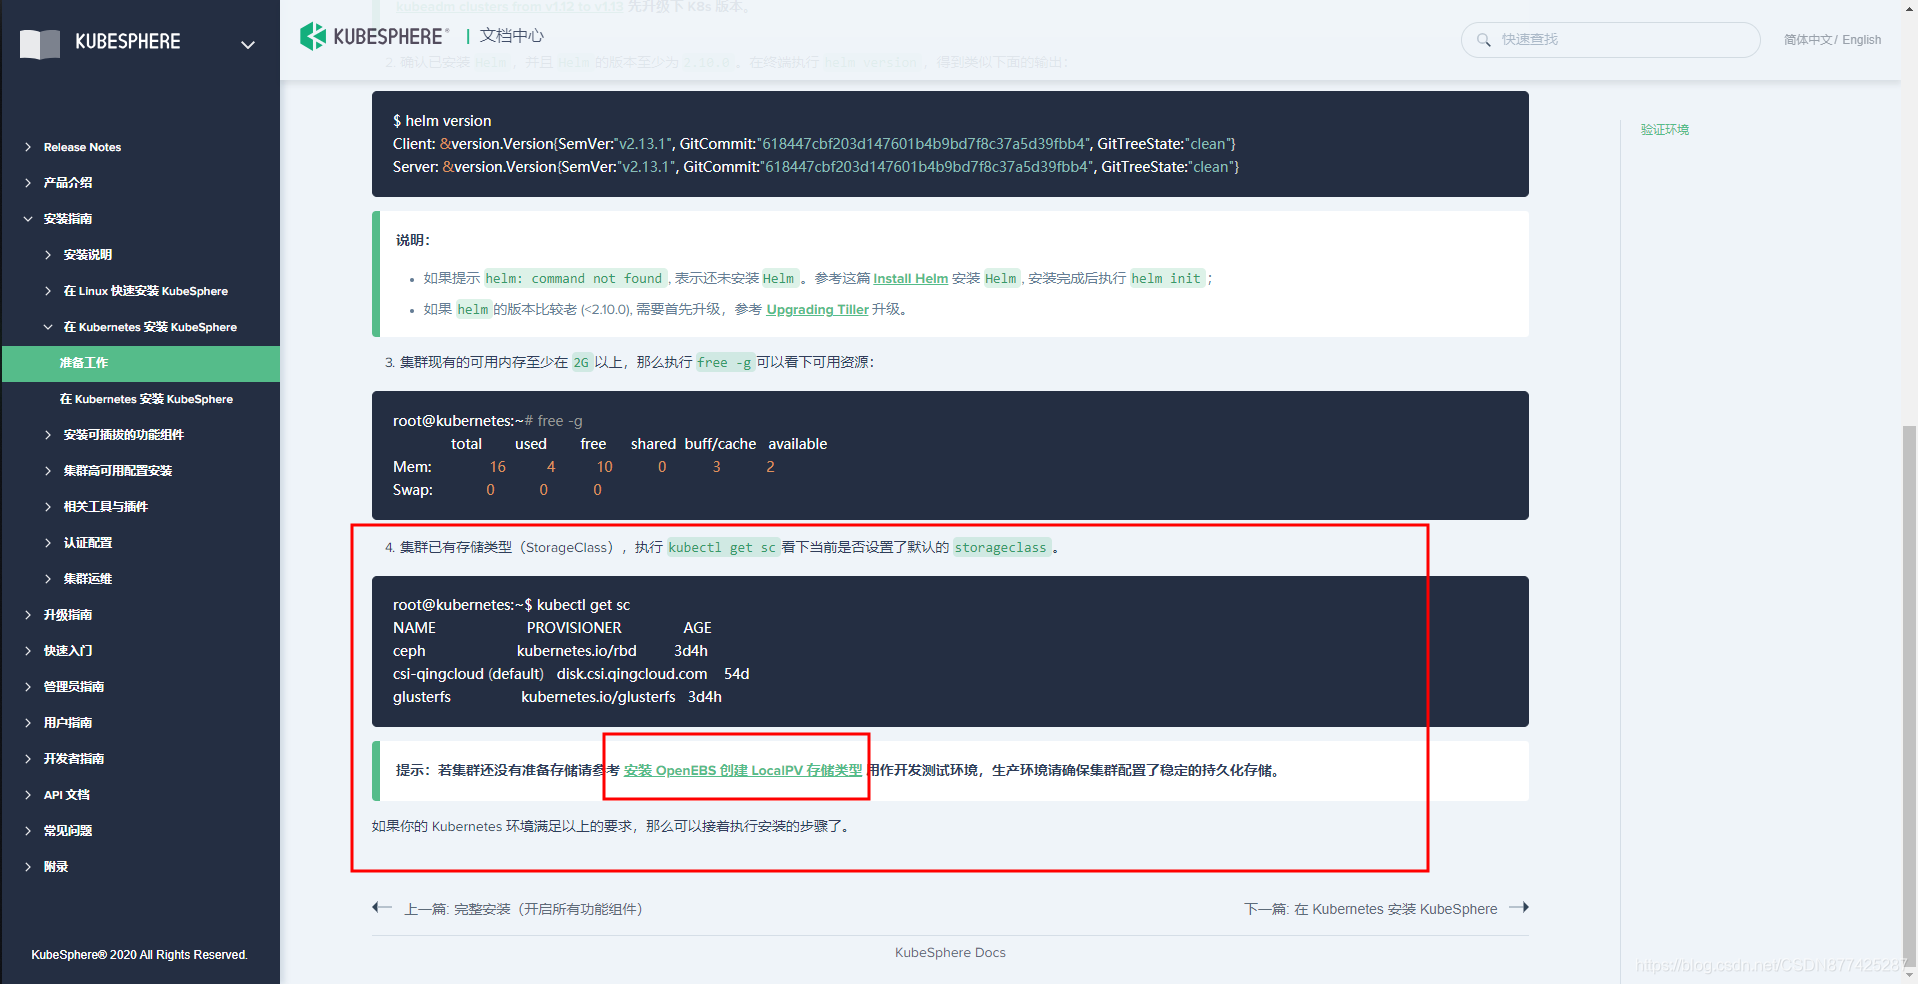Screen dimensions: 1918x984
Task: Expand 开发者指南 chevron
Action: click(x=28, y=759)
